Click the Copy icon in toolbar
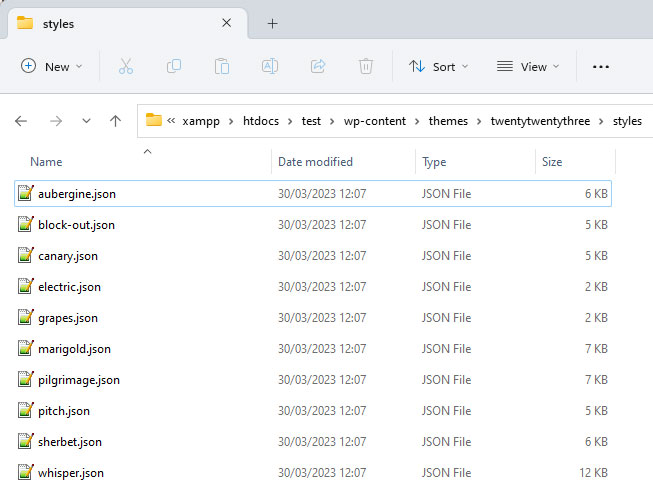The width and height of the screenshot is (653, 502). (174, 66)
